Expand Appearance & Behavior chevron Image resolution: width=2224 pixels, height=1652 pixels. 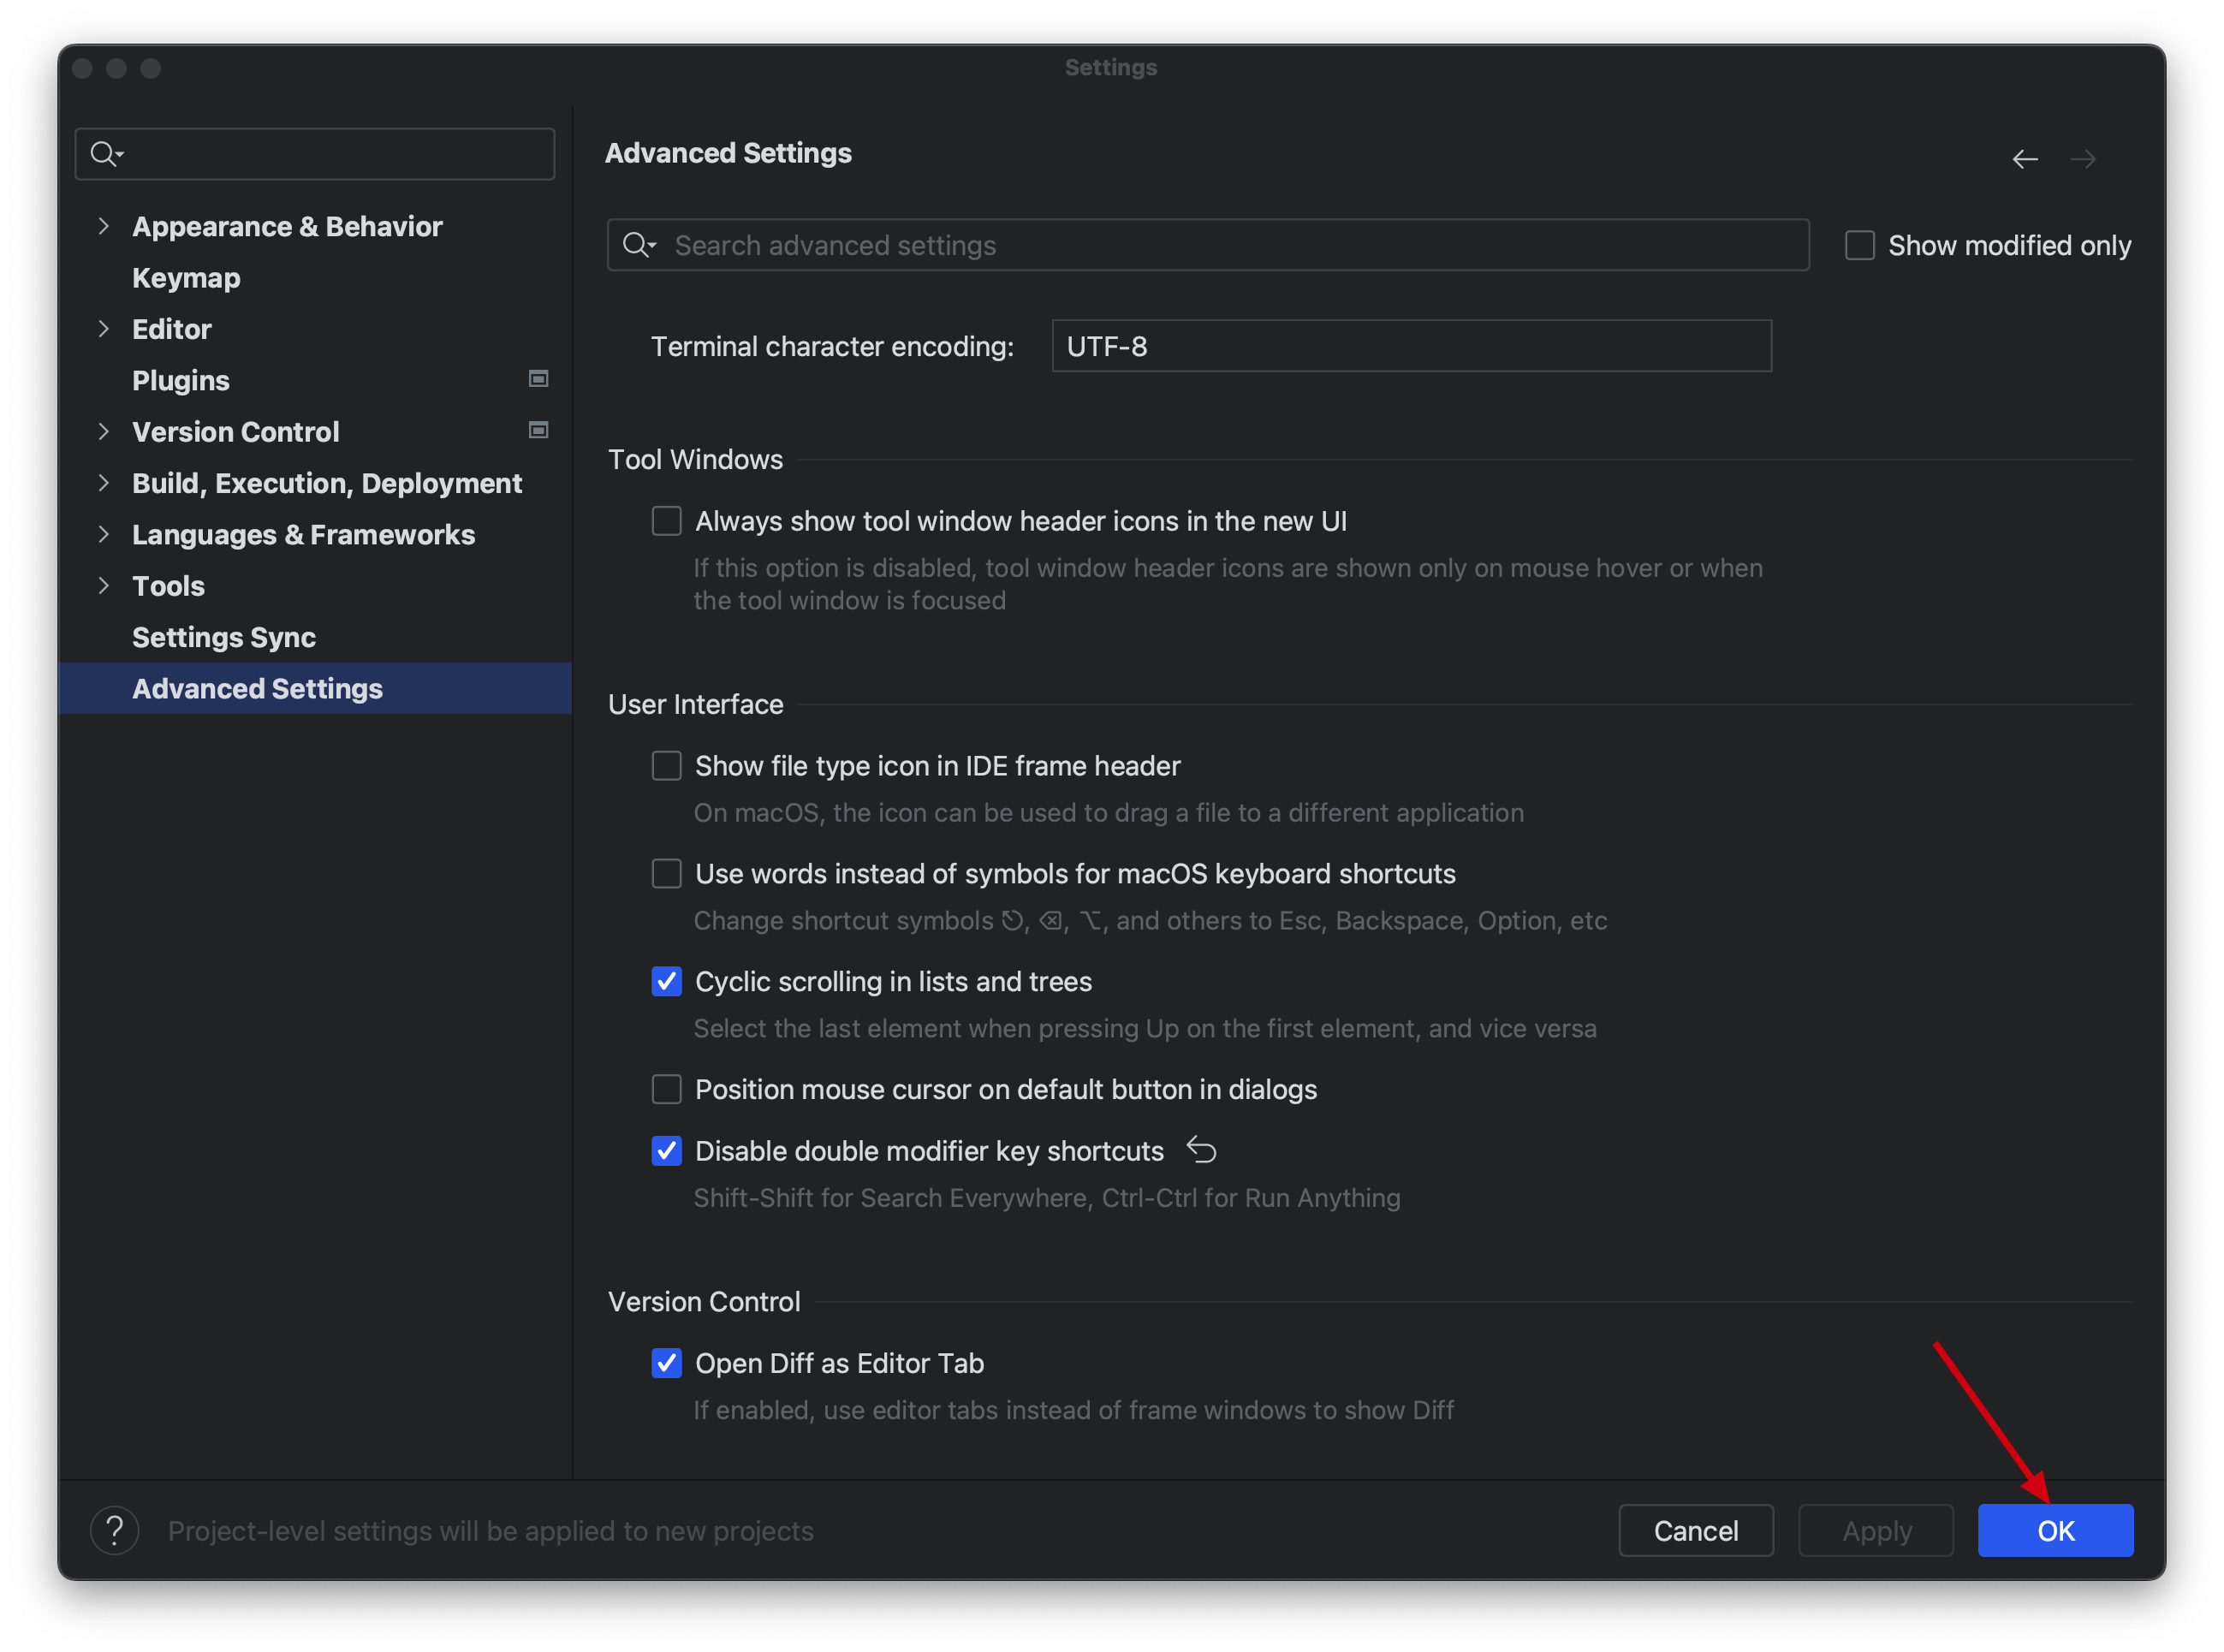coord(103,226)
